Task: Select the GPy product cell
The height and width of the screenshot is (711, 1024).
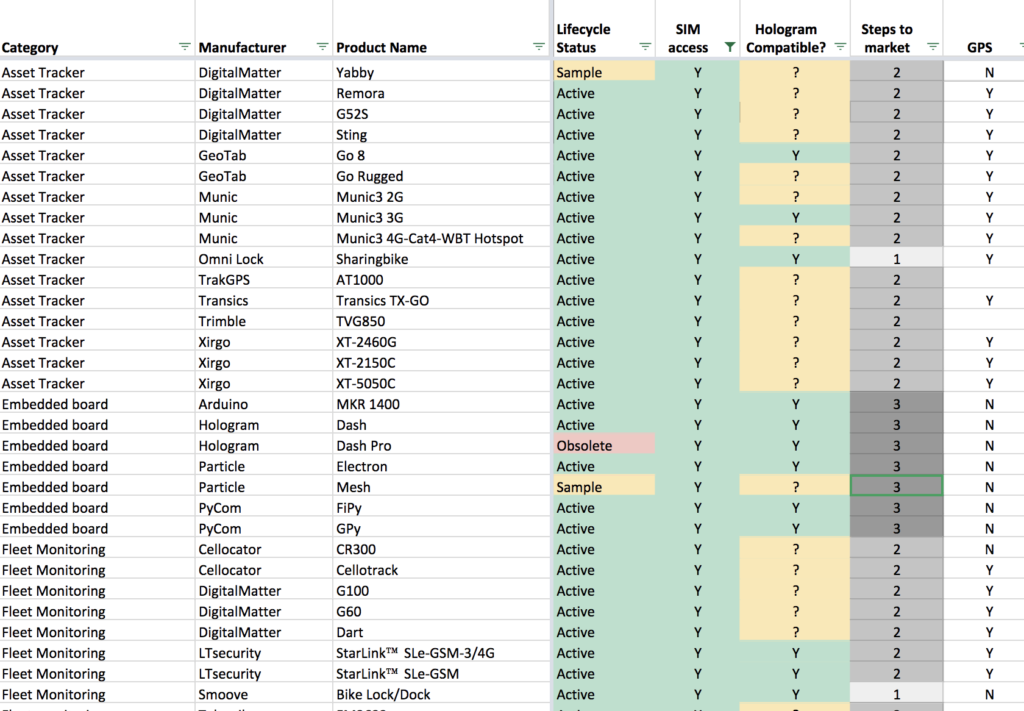Action: (441, 528)
